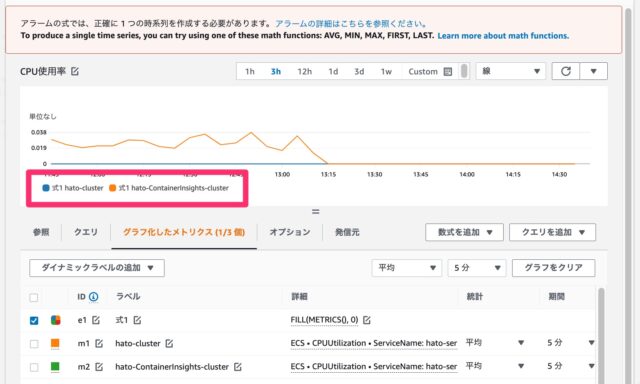Toggle hato-cluster legend blue swatch
This screenshot has height=384, width=640.
point(46,188)
